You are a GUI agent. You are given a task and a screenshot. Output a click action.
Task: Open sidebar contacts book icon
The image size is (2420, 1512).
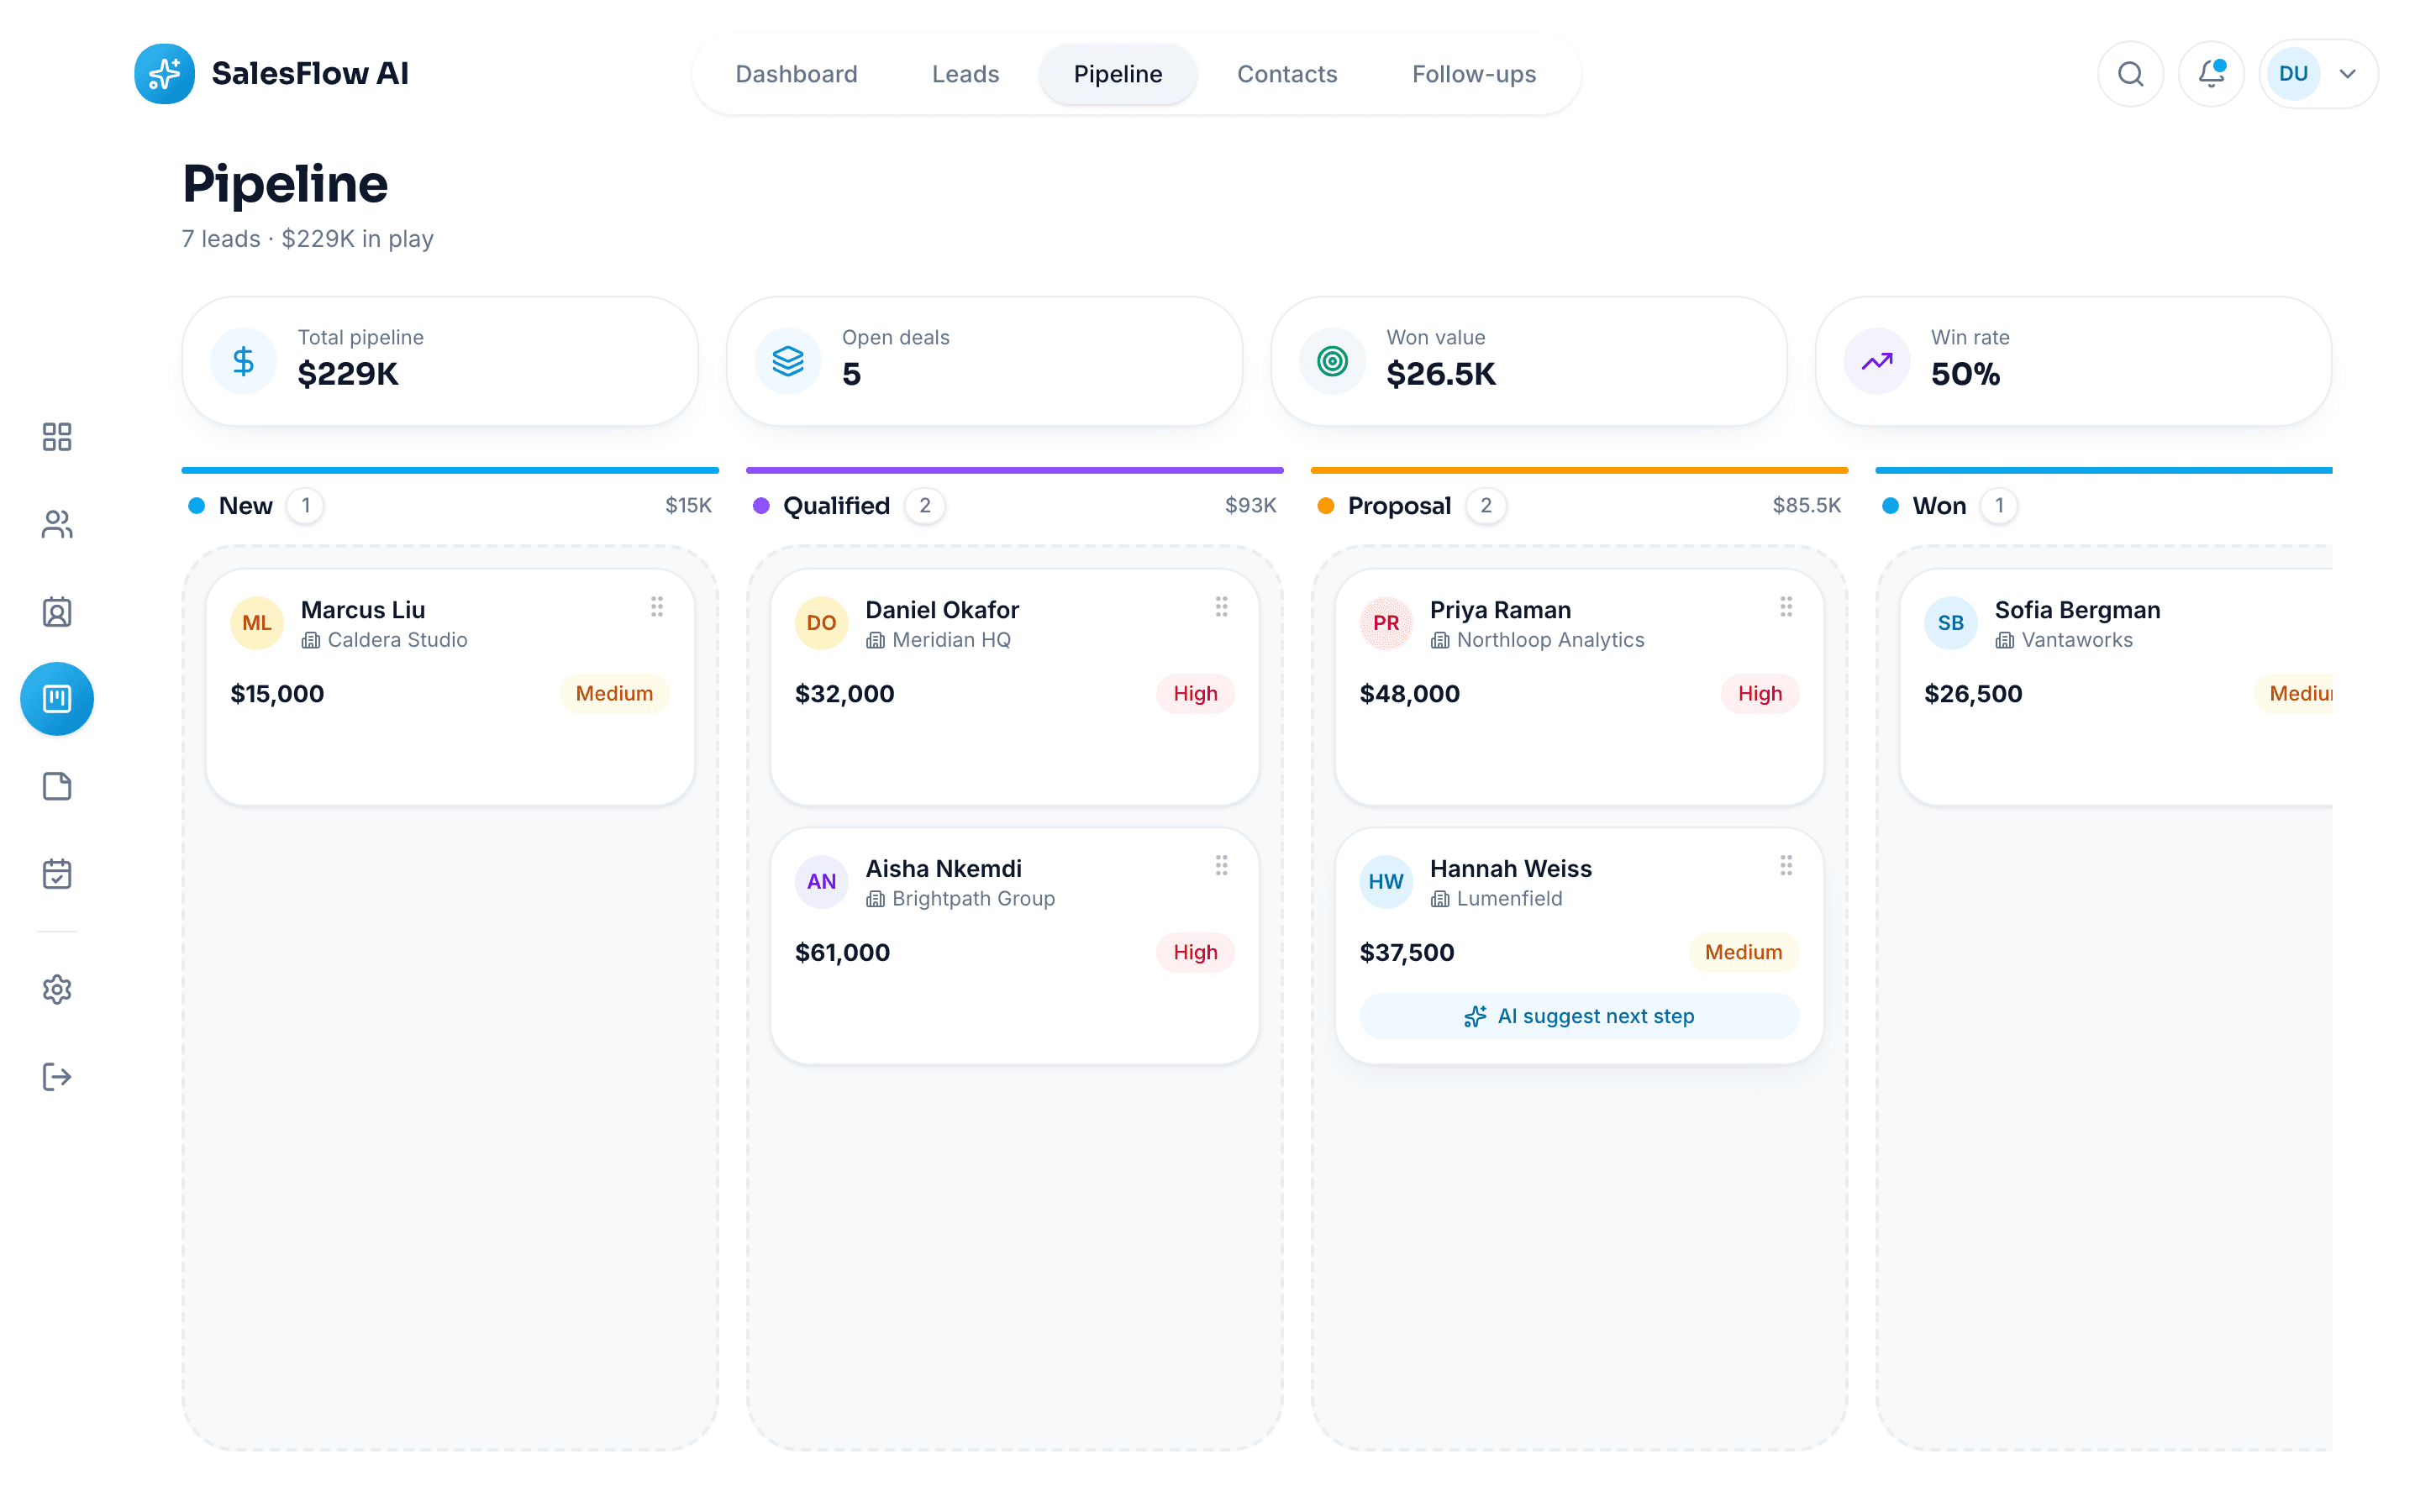click(x=57, y=612)
